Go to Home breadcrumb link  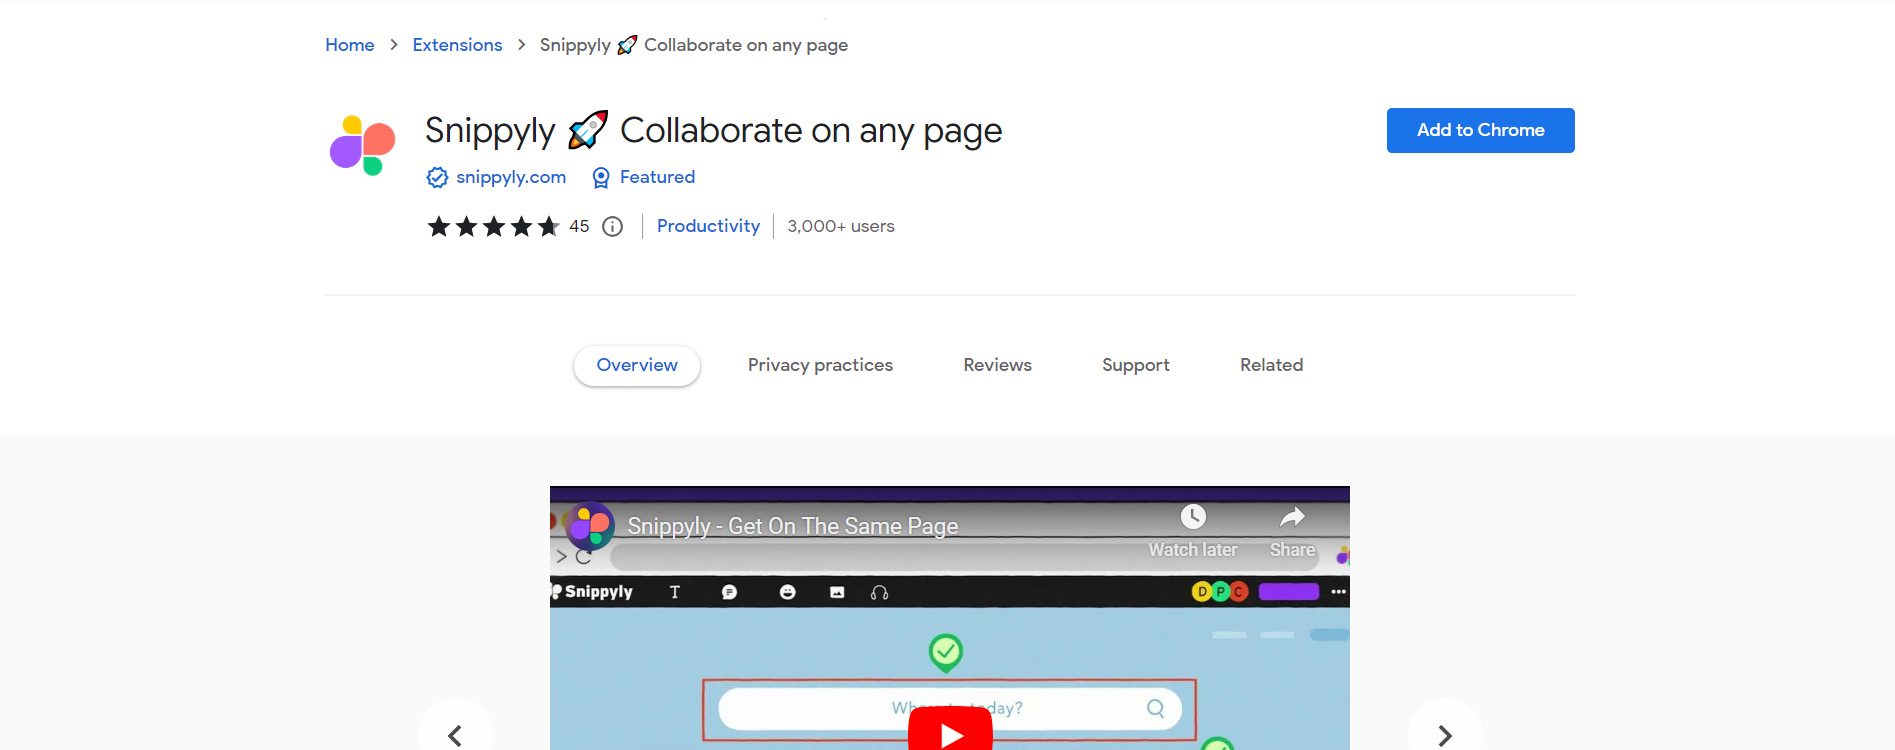350,45
